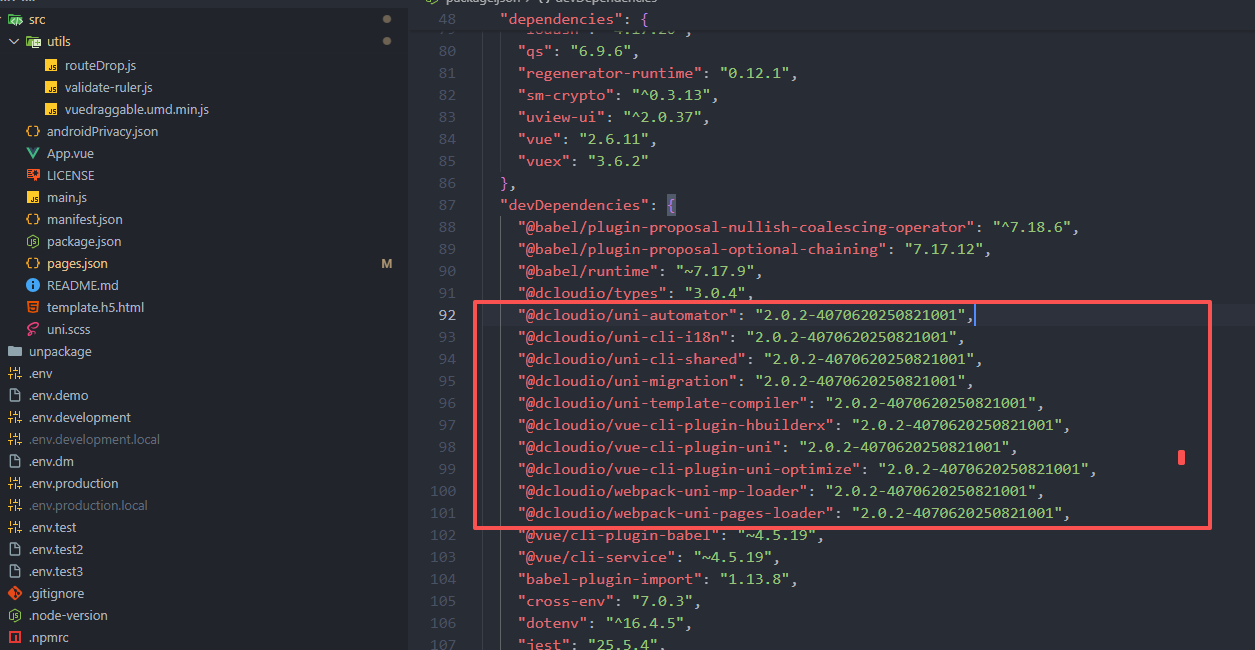Screen dimensions: 1255x650
Task: Select the .env.production file
Action: tap(73, 483)
